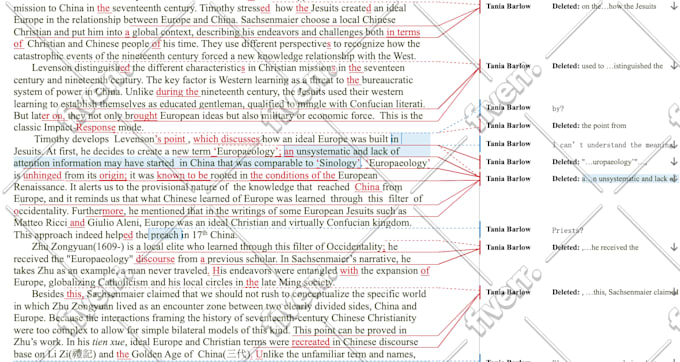
Task: Click the inserted phrase 'known to be'
Action: click(183, 176)
